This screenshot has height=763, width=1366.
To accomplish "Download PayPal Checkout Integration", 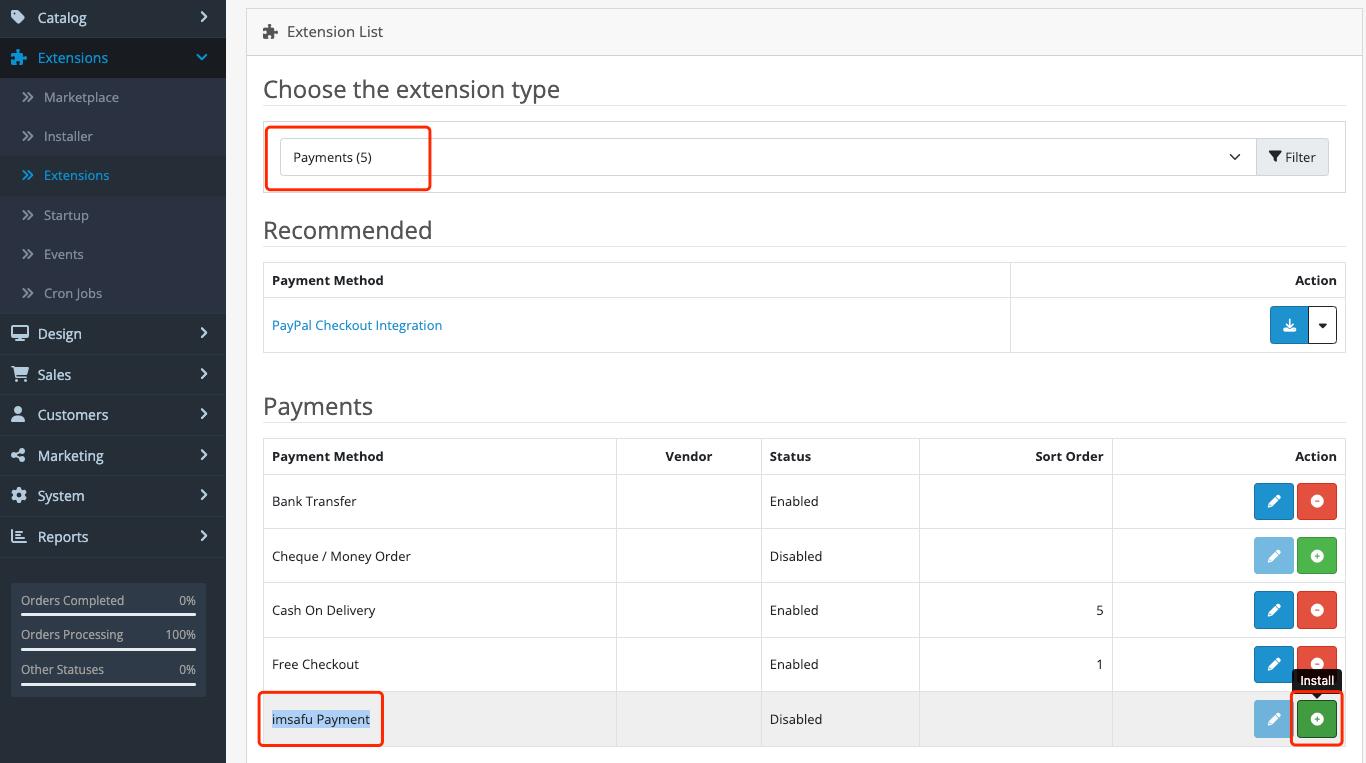I will click(x=1289, y=324).
